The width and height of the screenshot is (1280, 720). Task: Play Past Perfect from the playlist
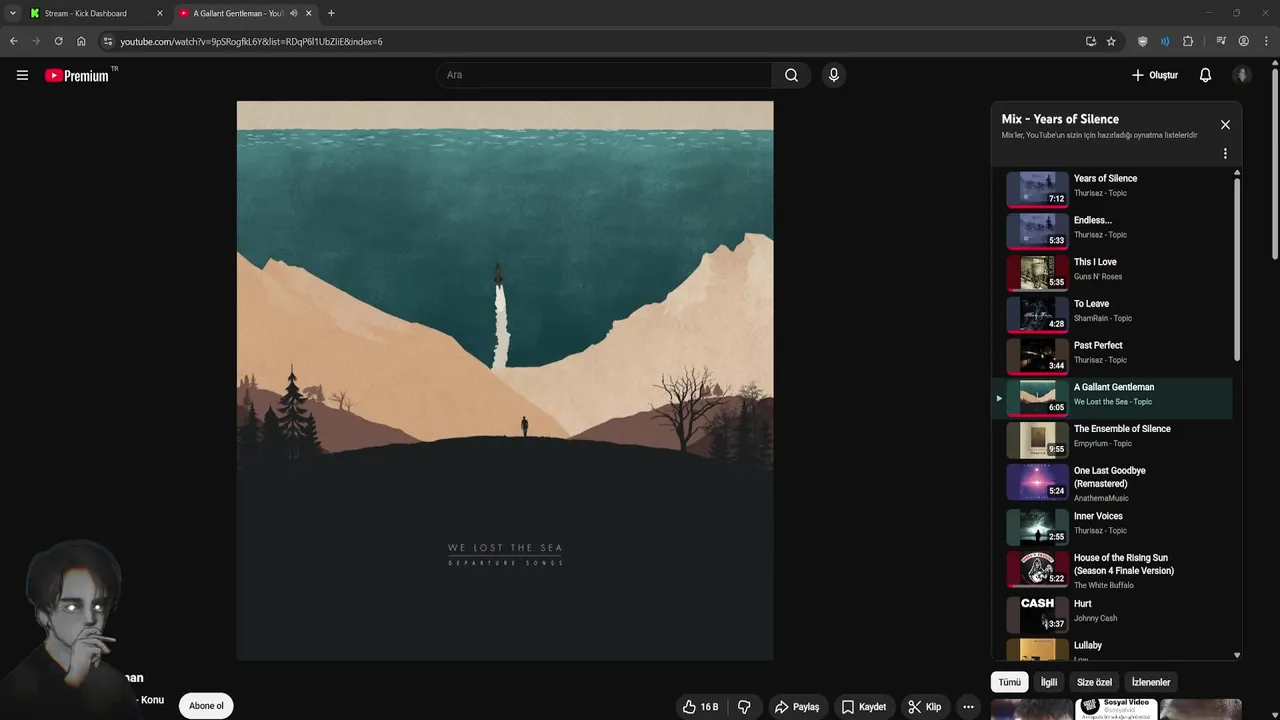(1112, 356)
